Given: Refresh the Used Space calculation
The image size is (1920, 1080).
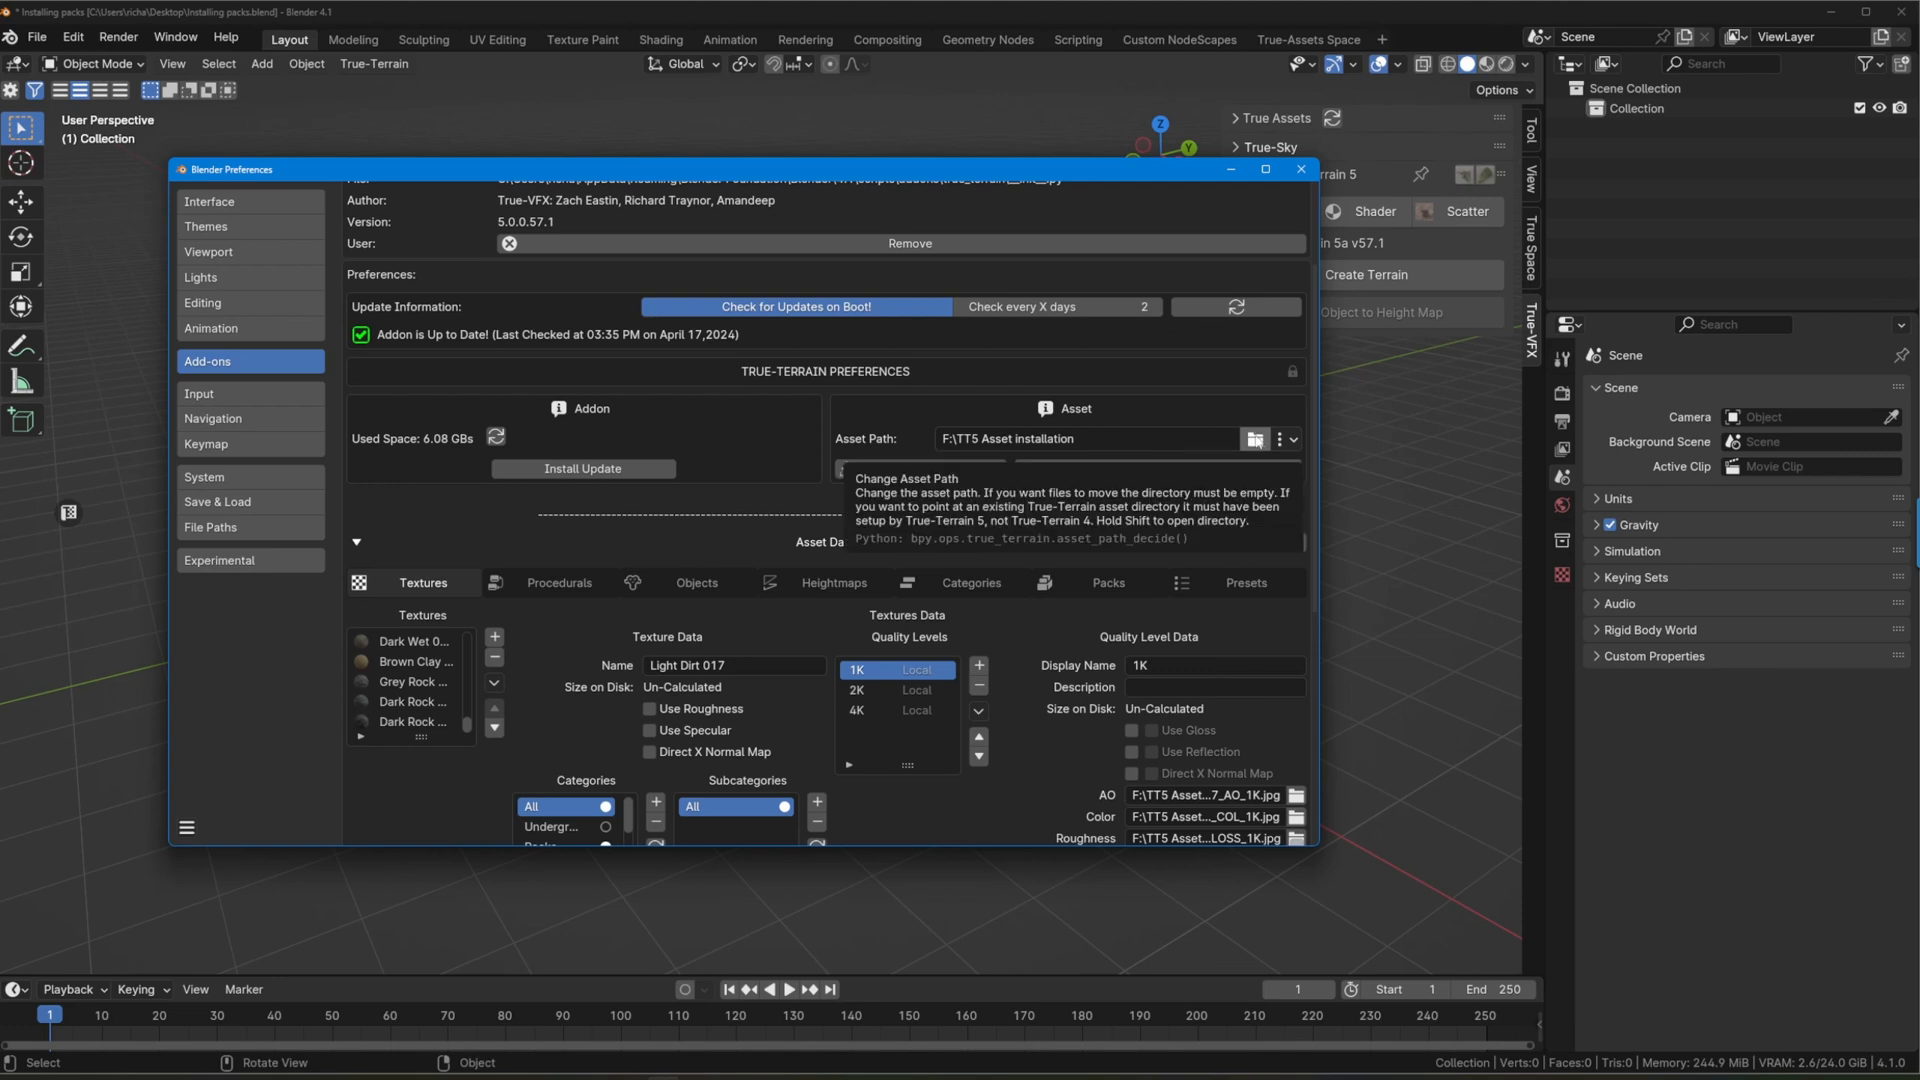Looking at the screenshot, I should (496, 437).
